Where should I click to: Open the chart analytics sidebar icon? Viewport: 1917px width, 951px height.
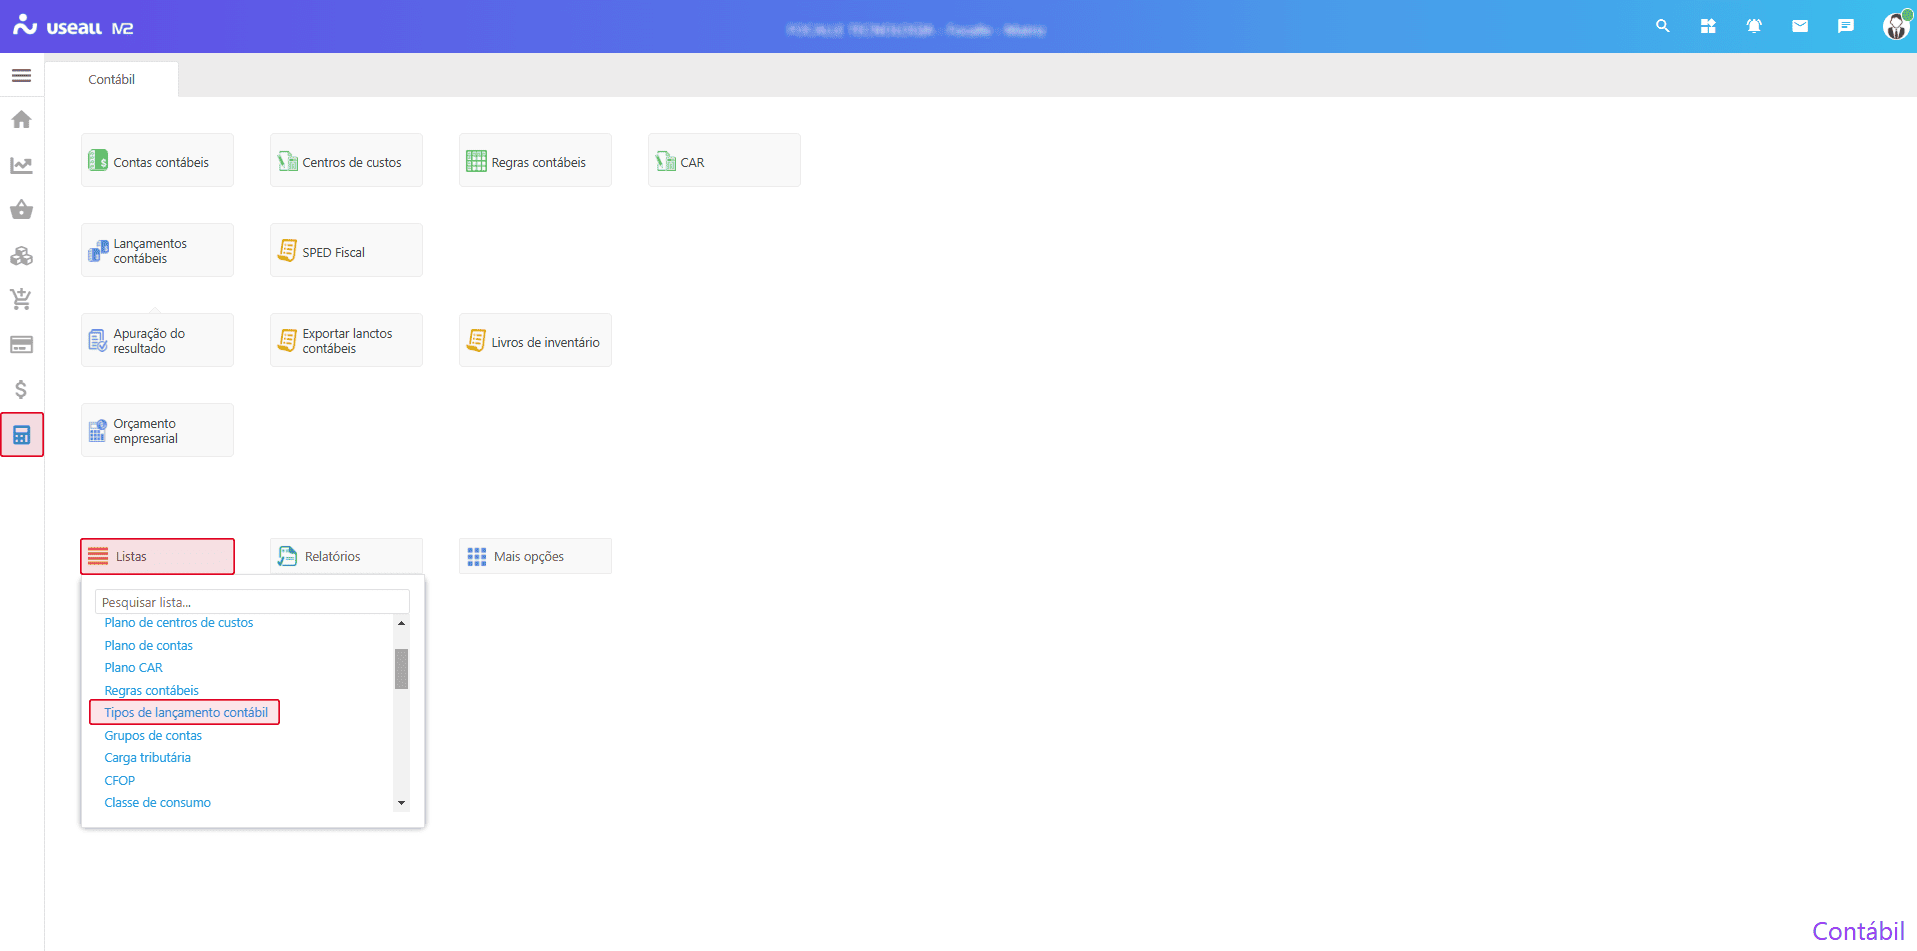pyautogui.click(x=21, y=165)
